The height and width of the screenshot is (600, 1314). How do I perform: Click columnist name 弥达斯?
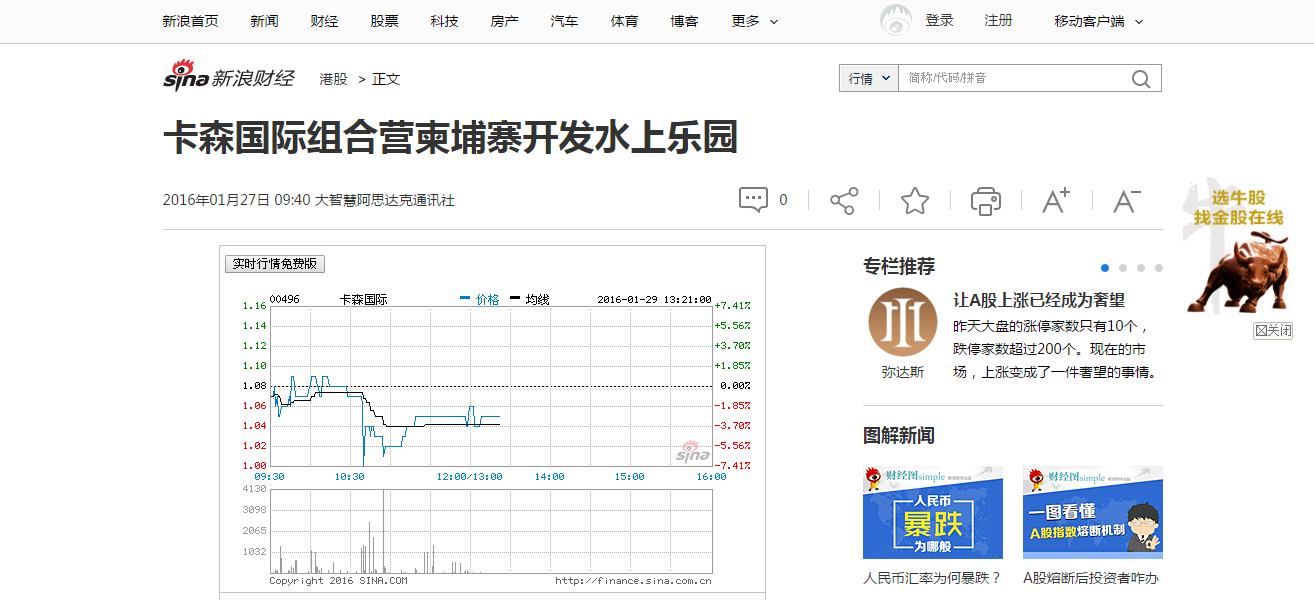[x=903, y=372]
